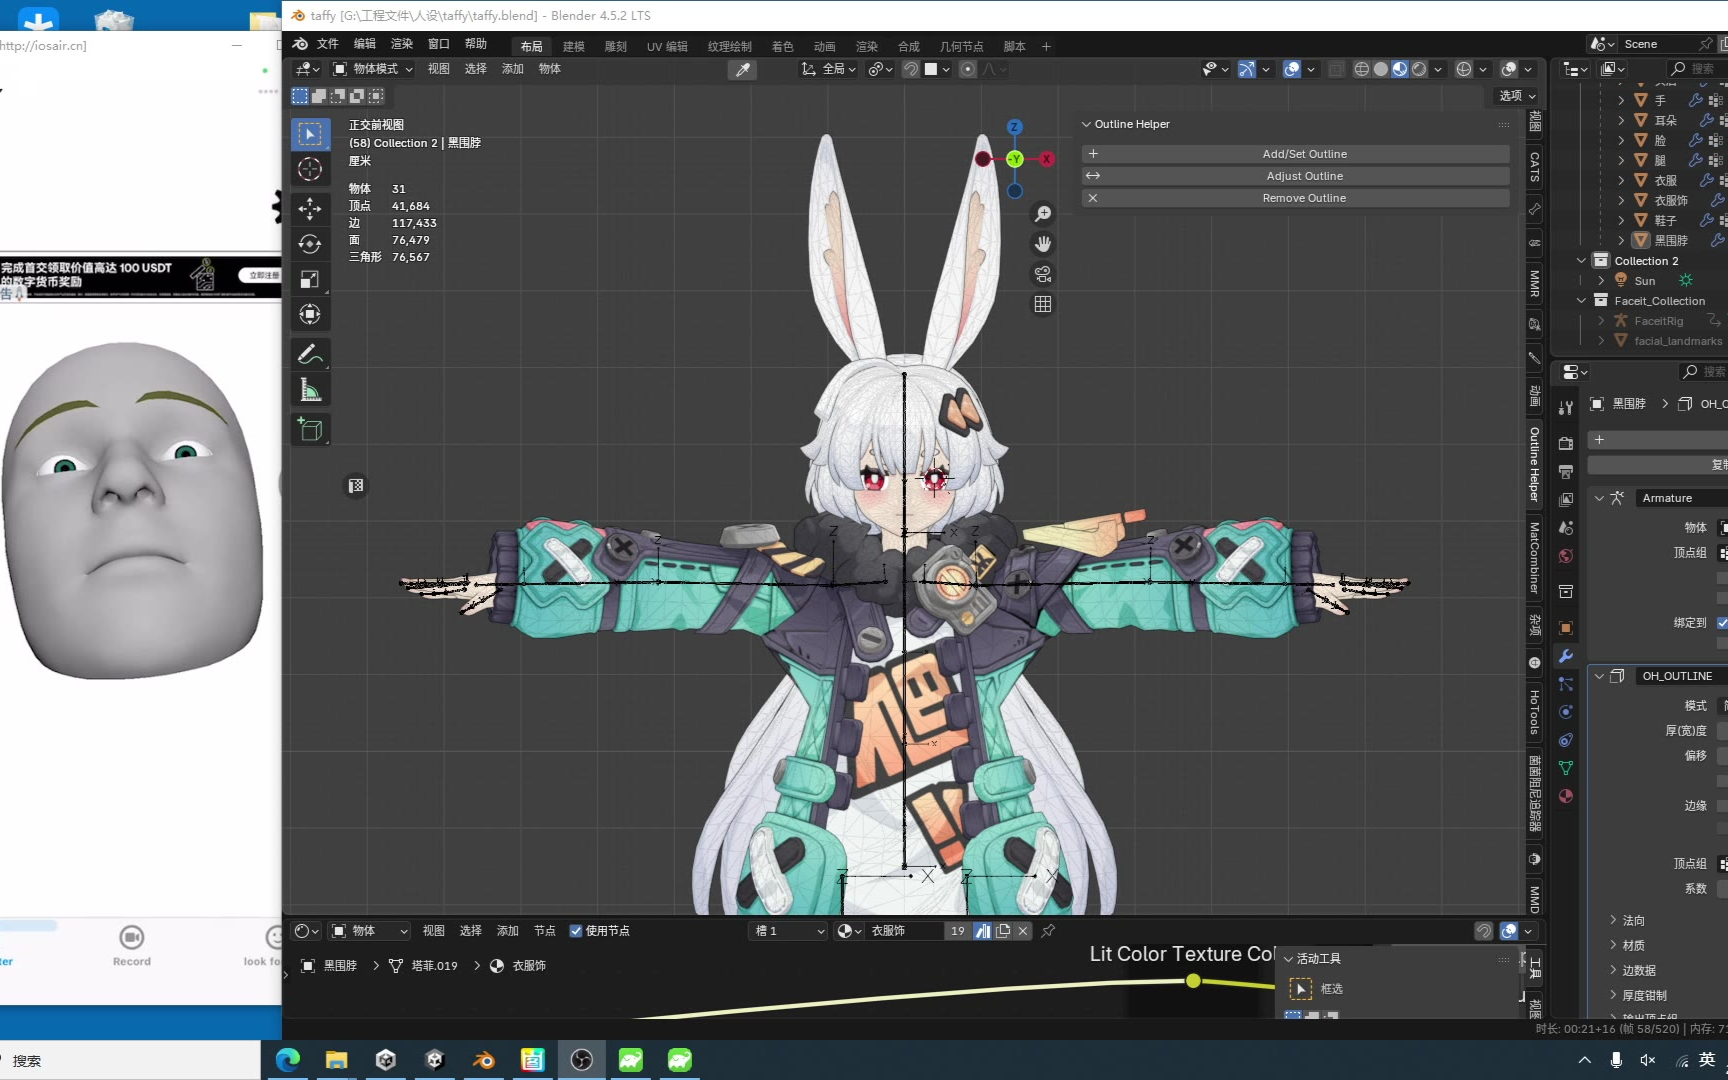Activate the Transform tool
The height and width of the screenshot is (1080, 1728).
pos(310,314)
